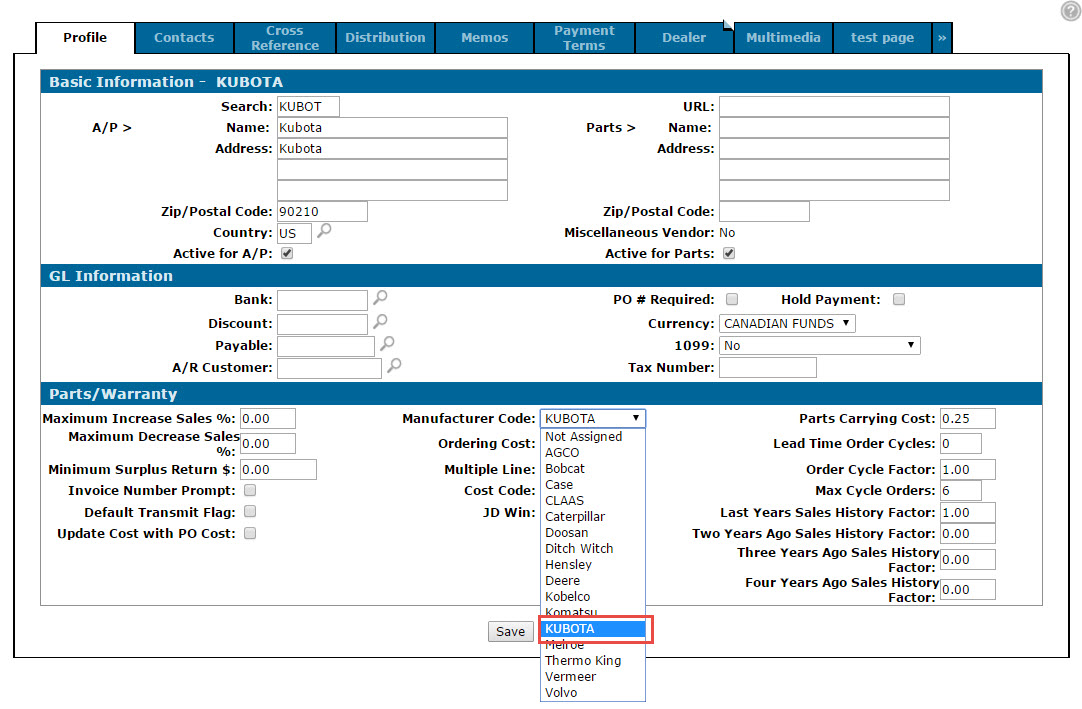1082x709 pixels.
Task: Toggle Active for A/P checkbox
Action: [x=287, y=253]
